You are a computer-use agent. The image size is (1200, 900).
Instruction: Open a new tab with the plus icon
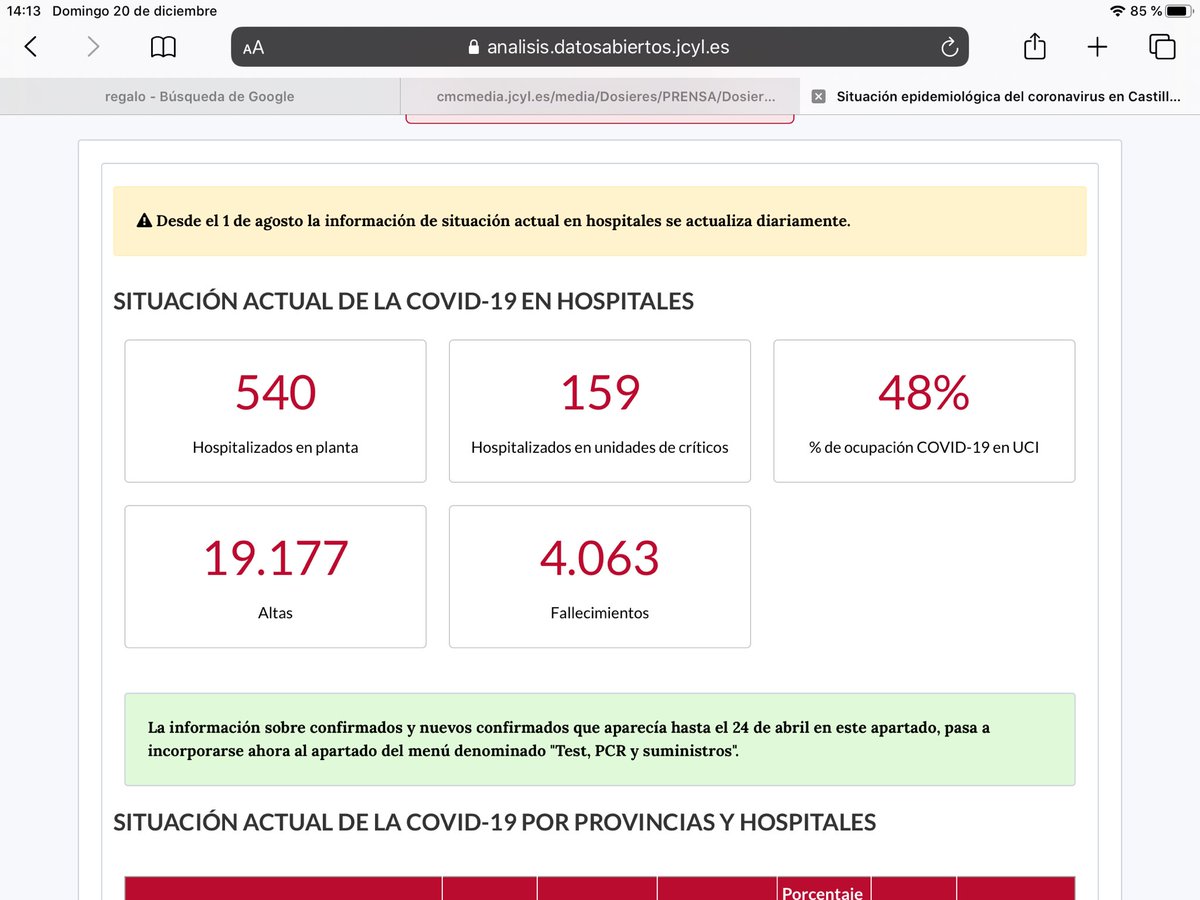click(1097, 47)
